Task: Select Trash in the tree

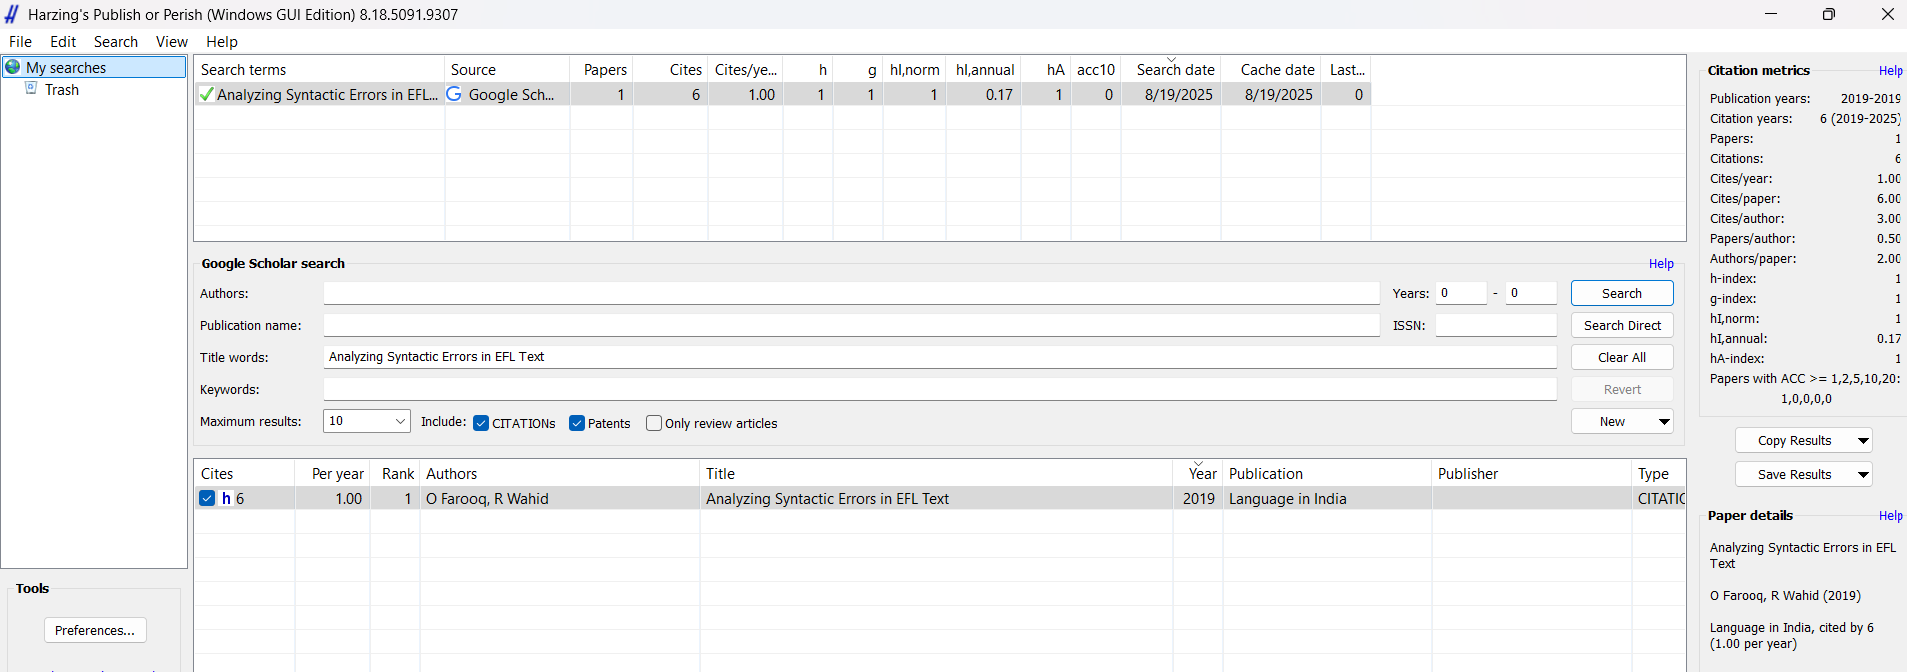Action: 62,90
